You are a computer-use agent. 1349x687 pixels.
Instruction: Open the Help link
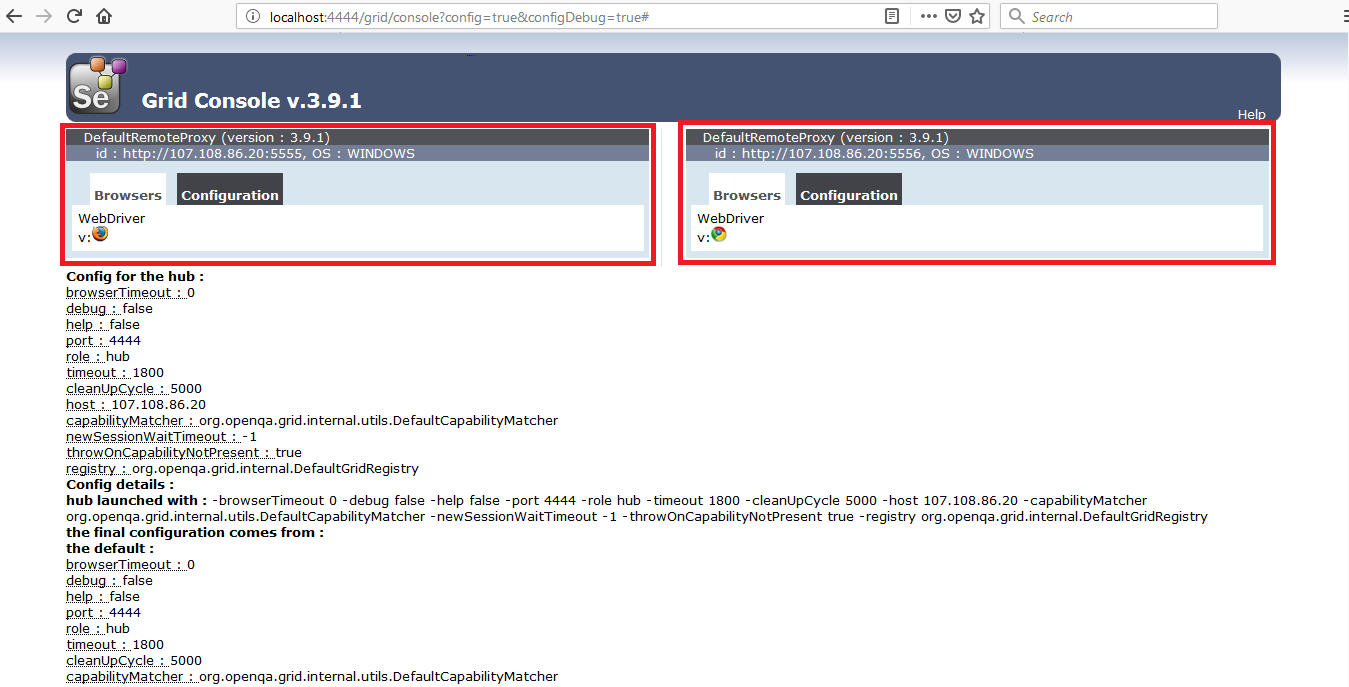1251,114
